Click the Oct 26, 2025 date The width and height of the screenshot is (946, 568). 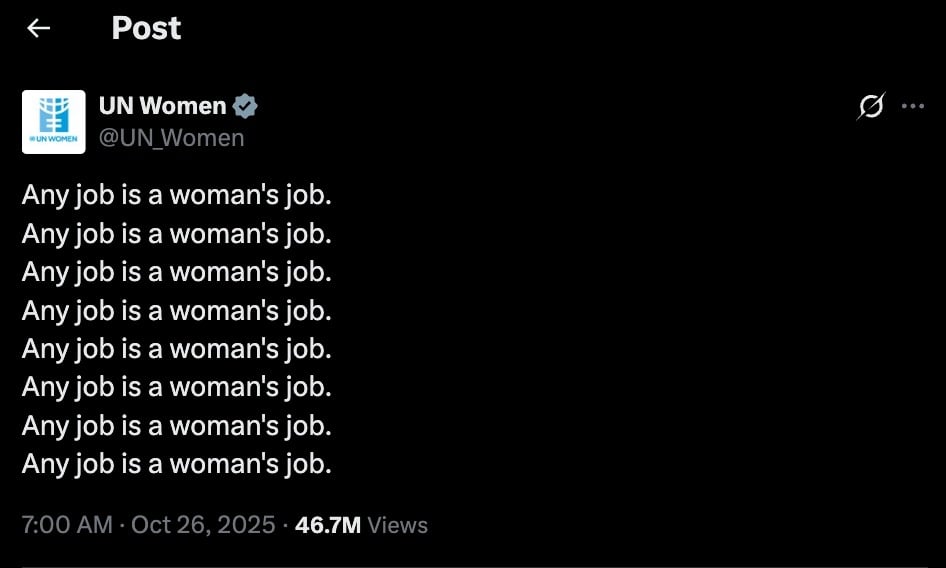pos(203,525)
